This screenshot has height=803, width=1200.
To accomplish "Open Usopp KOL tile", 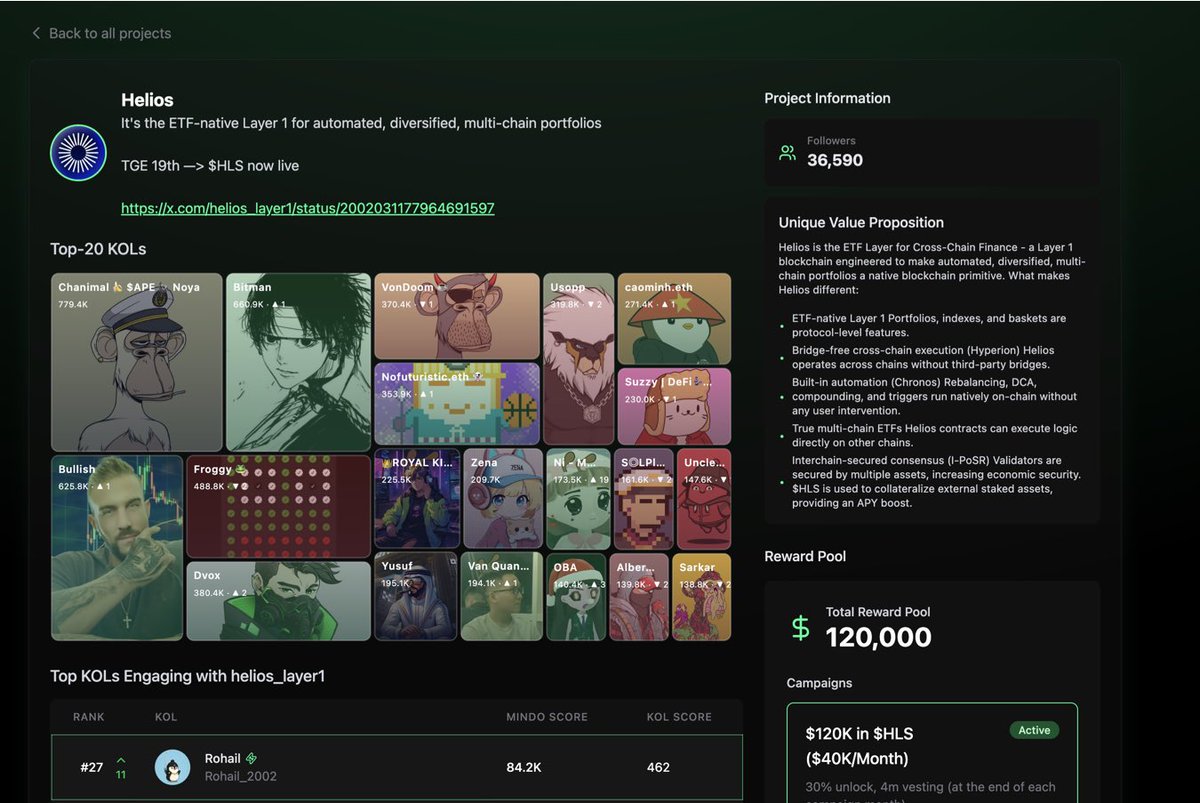I will (578, 359).
